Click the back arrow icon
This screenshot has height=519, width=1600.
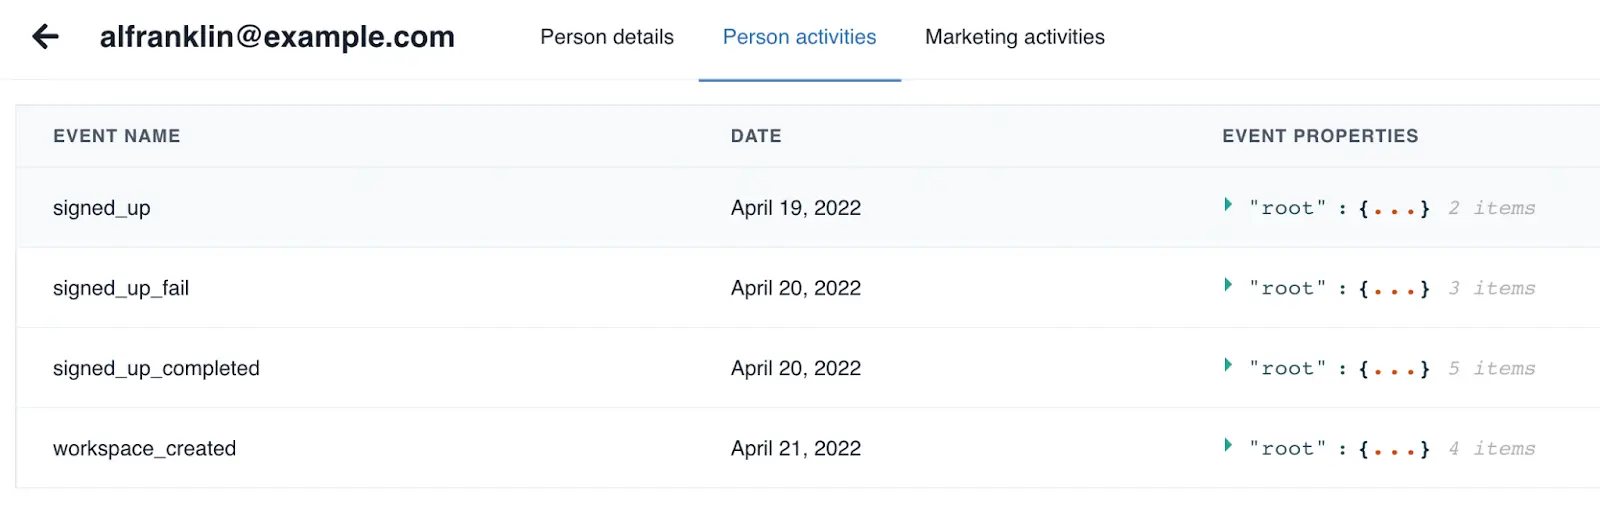coord(46,37)
